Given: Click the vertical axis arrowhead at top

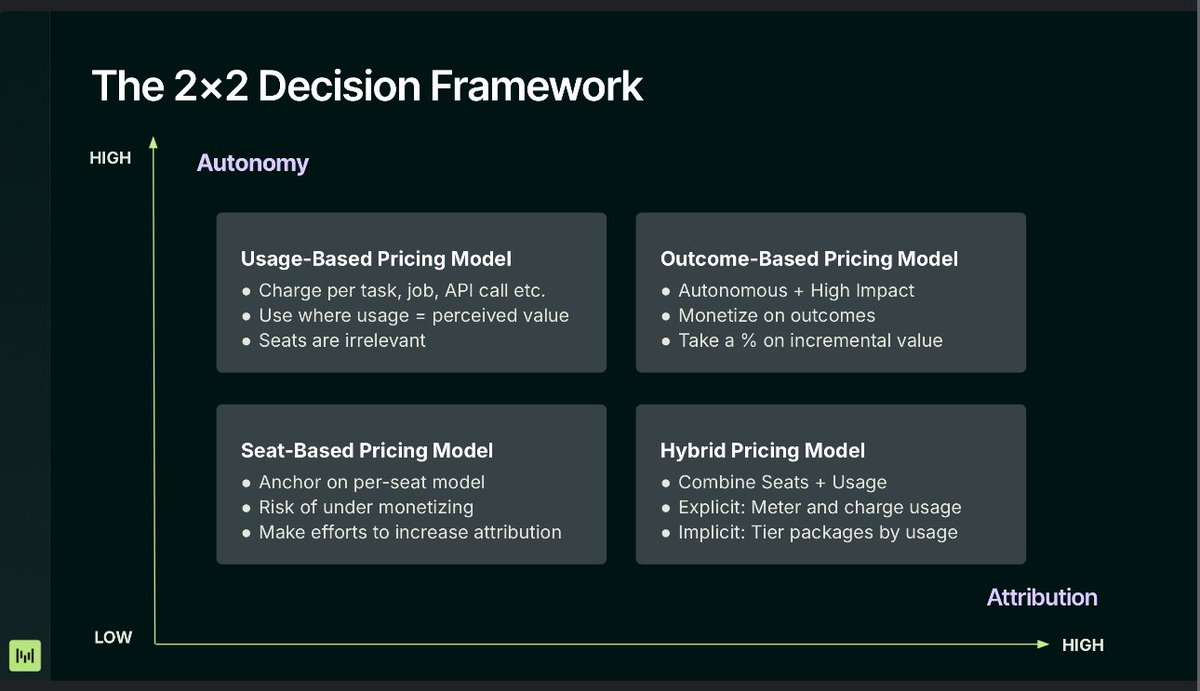Looking at the screenshot, I should click(154, 143).
